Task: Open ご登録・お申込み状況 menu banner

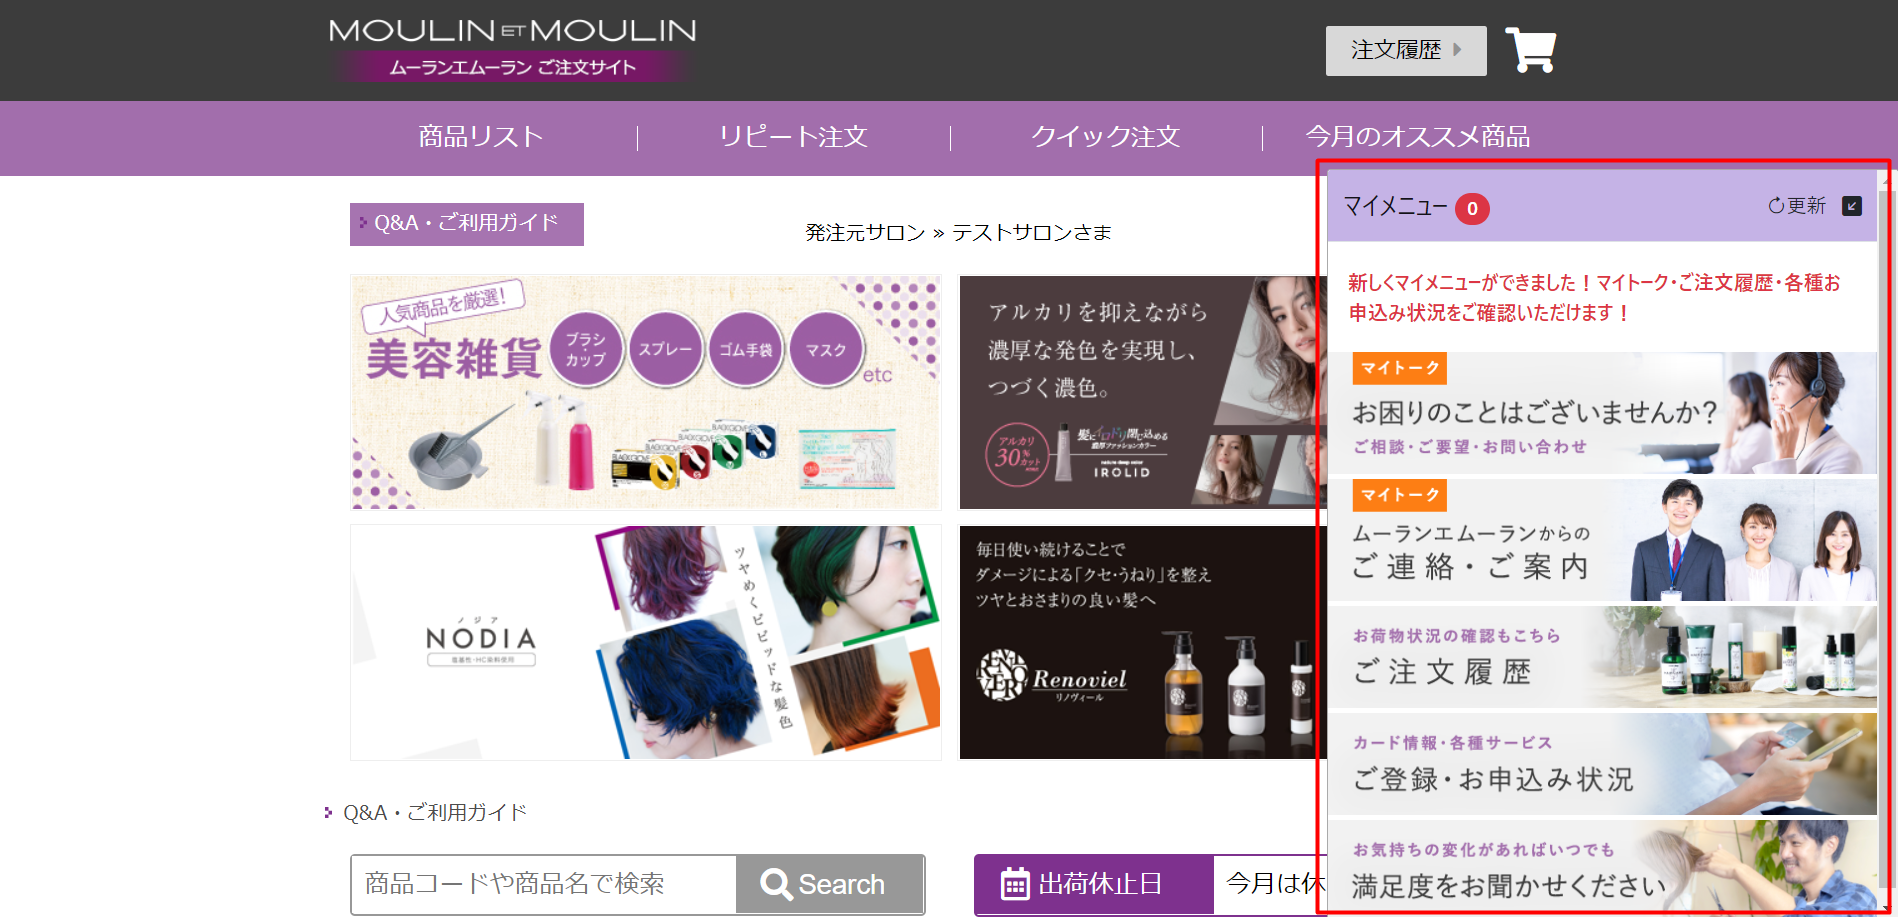Action: (1602, 764)
